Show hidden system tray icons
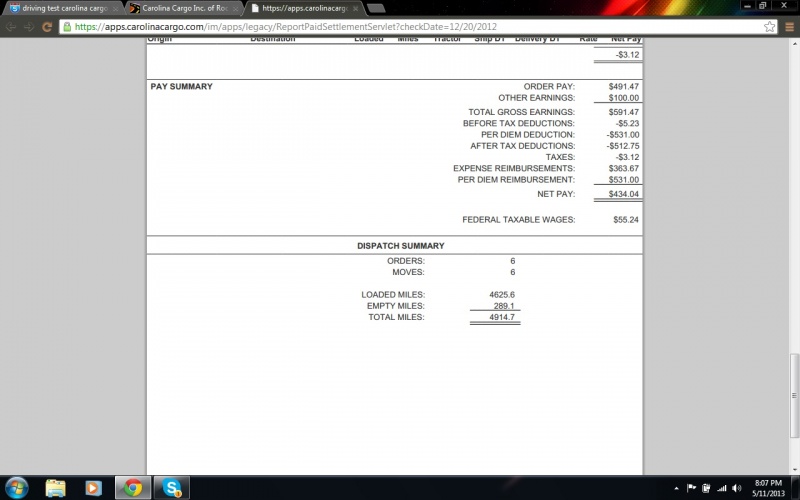This screenshot has height=500, width=800. 677,488
